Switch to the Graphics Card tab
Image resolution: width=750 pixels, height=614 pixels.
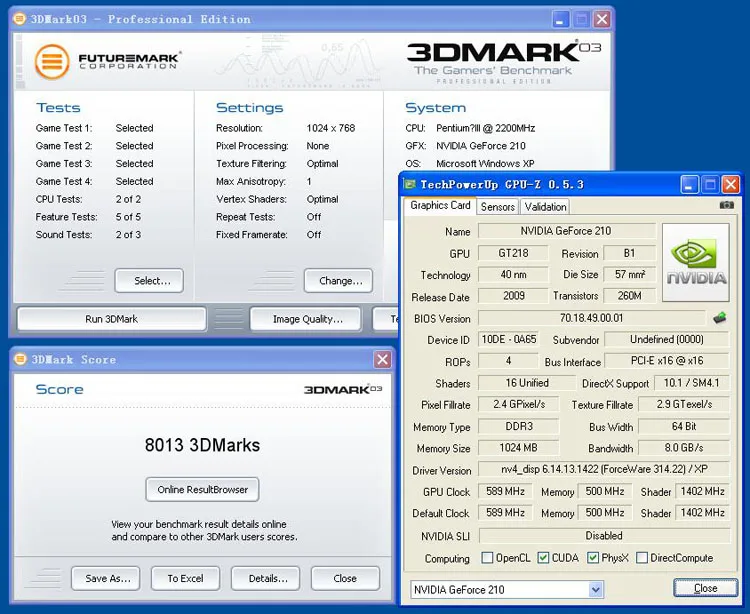click(440, 206)
